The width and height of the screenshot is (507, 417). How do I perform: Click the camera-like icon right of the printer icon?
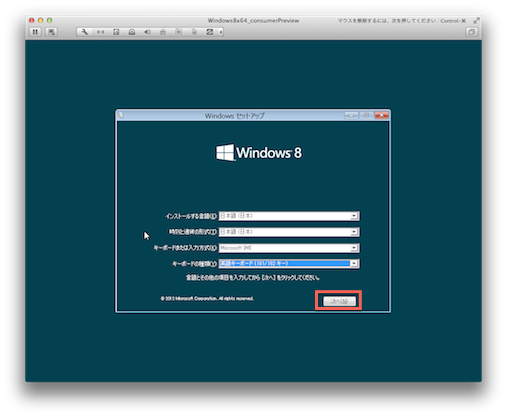tap(179, 32)
